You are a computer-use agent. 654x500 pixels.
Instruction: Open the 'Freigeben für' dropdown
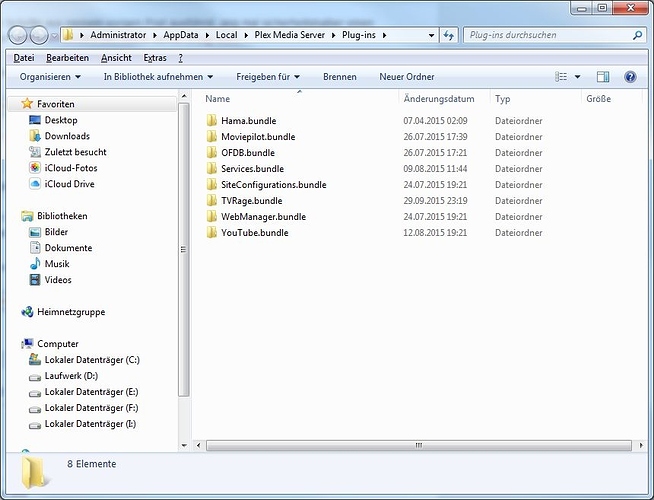click(268, 77)
